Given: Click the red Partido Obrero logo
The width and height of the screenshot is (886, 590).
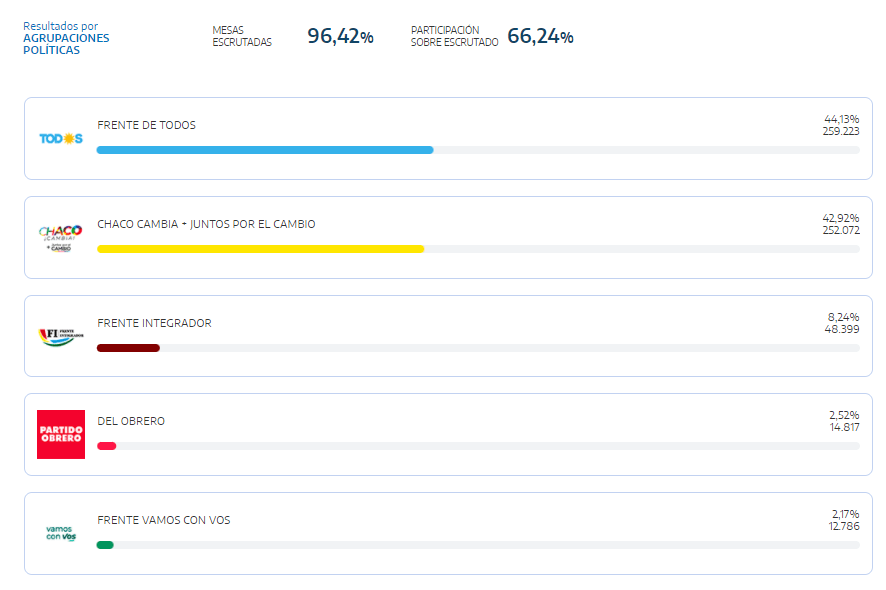Looking at the screenshot, I should (x=60, y=434).
